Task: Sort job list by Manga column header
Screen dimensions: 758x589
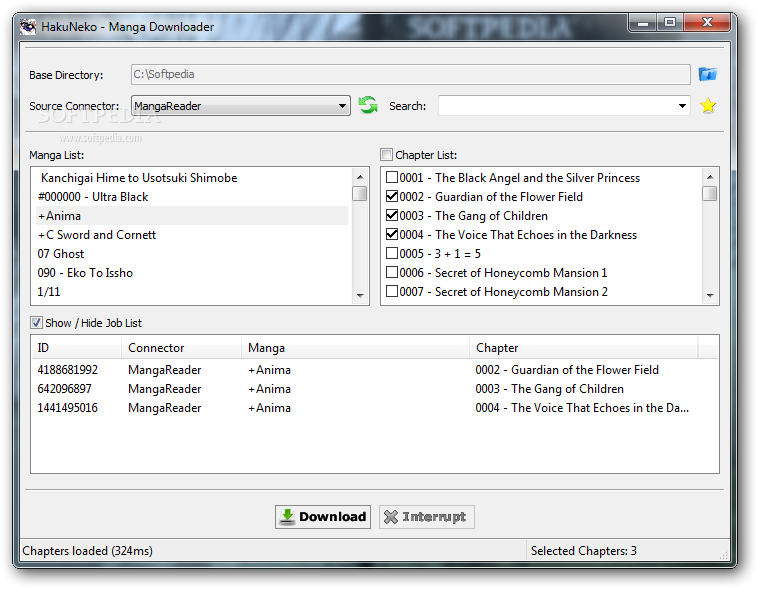Action: (355, 348)
